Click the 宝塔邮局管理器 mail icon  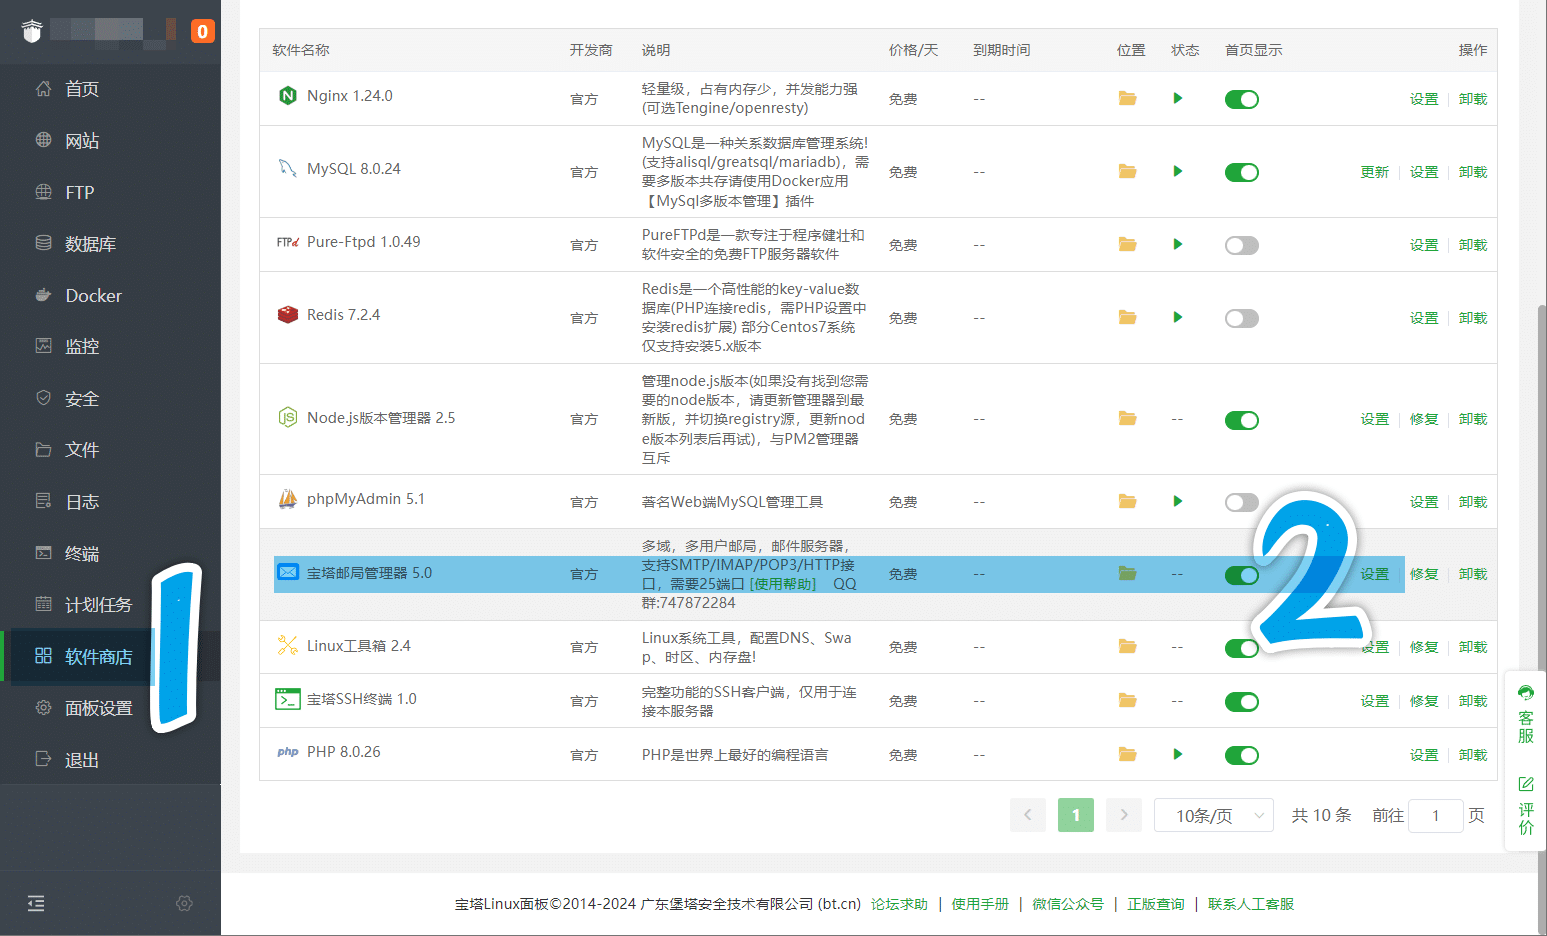(288, 572)
